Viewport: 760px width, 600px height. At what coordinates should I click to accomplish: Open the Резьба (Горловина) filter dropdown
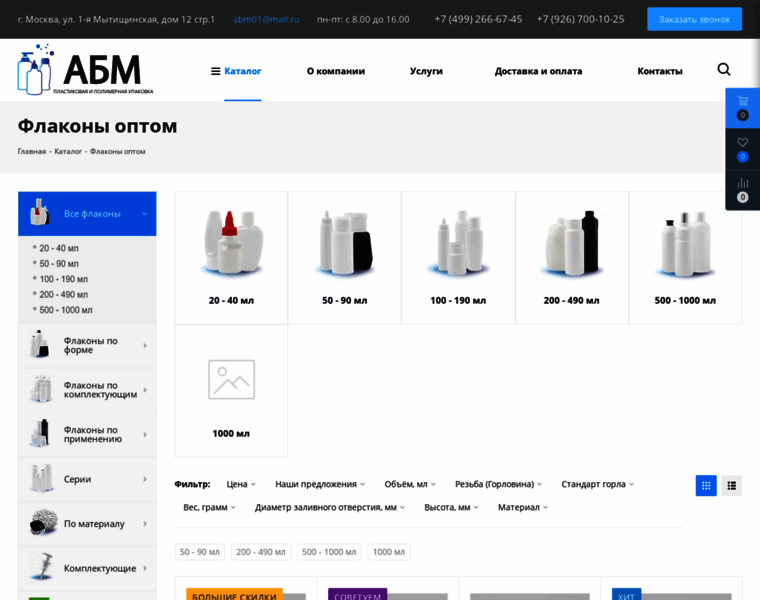coord(498,484)
